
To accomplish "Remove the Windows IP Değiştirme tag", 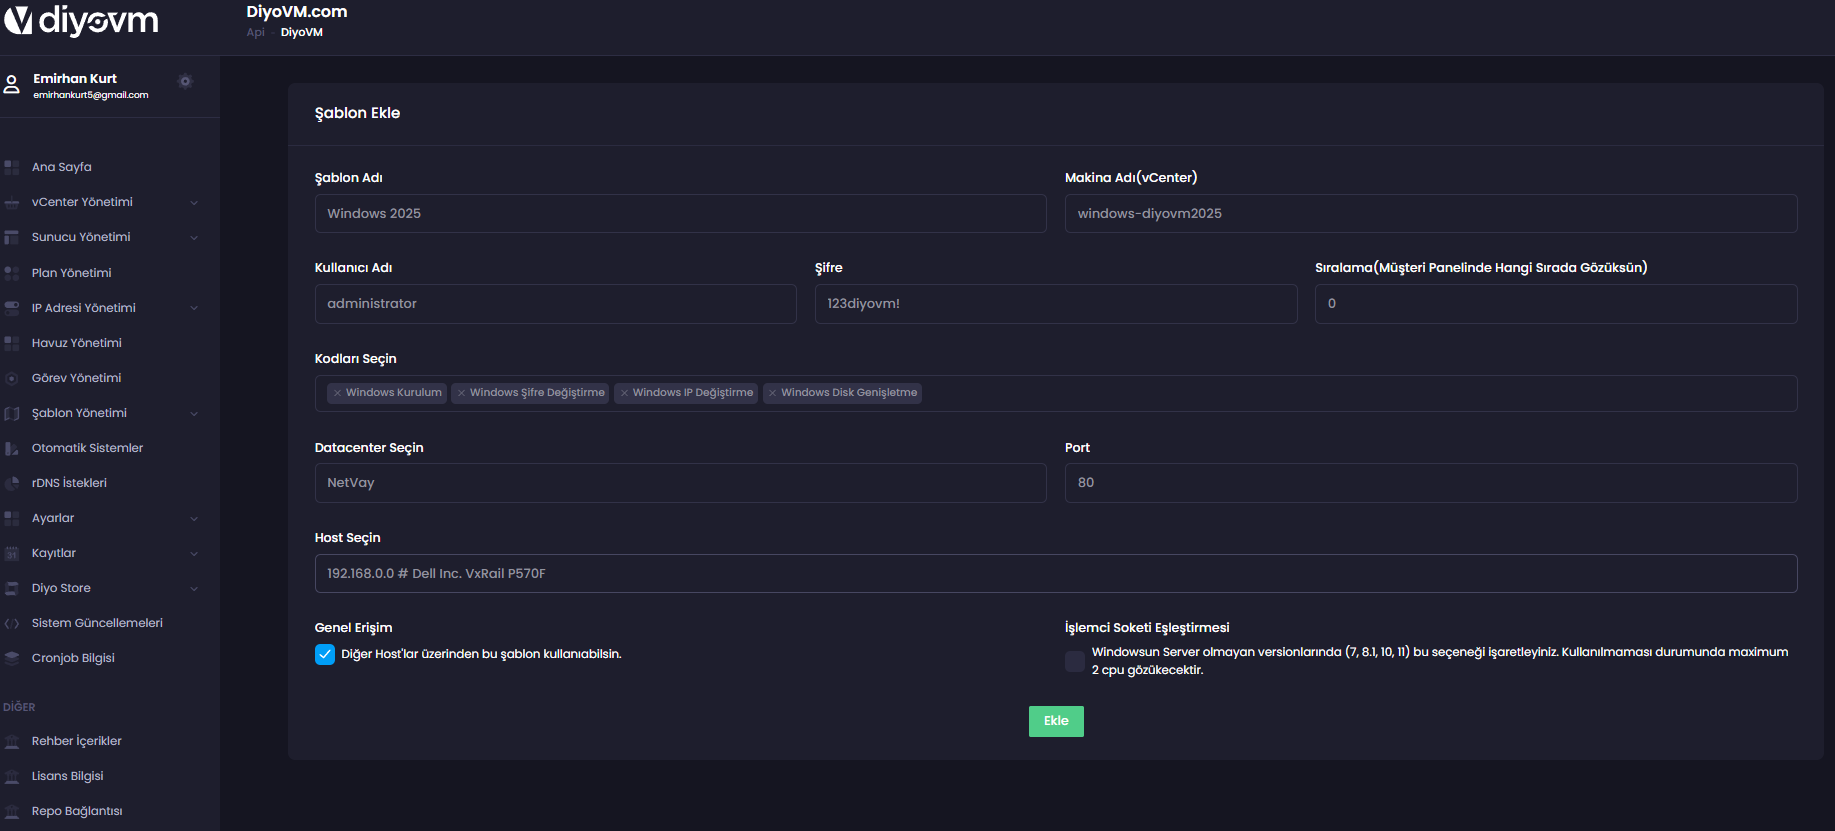I will tap(624, 393).
